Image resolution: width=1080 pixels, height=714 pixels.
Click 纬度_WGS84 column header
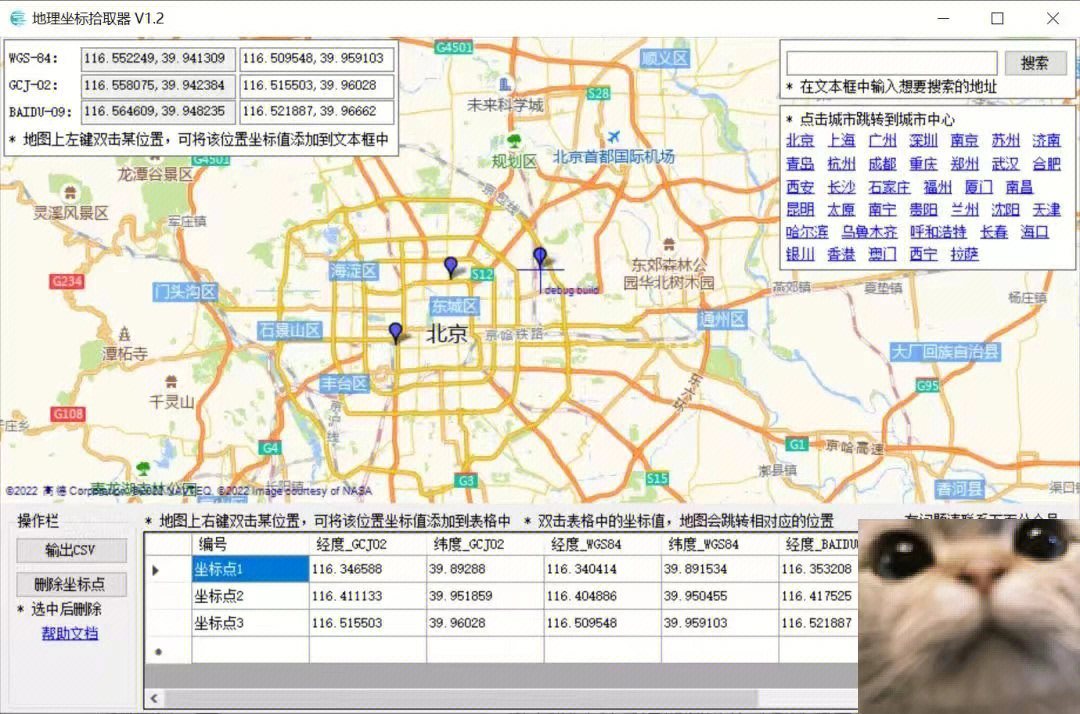tap(720, 544)
